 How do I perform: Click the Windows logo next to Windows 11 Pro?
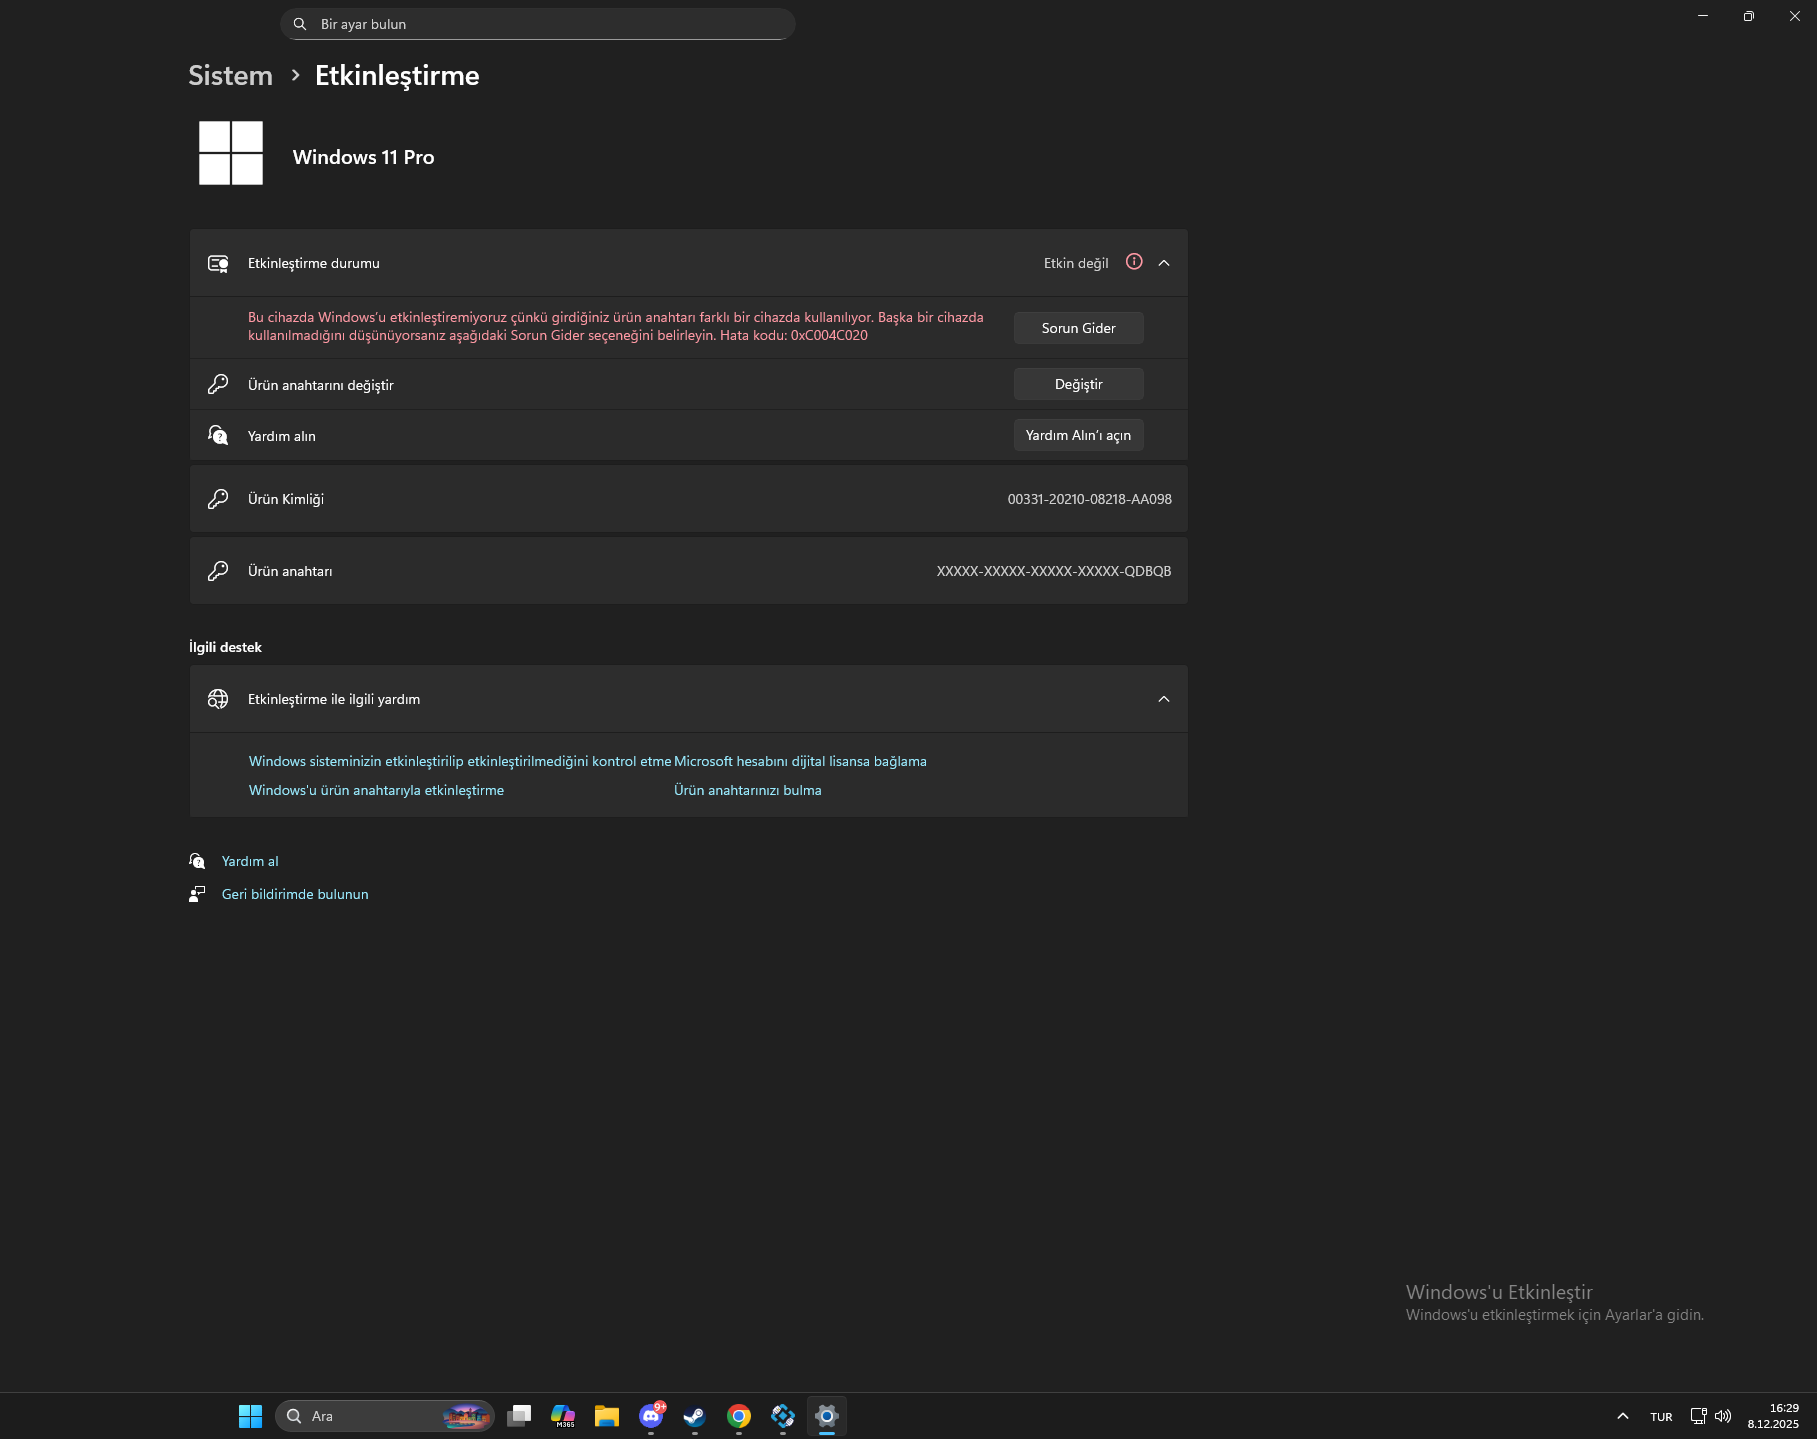point(231,153)
